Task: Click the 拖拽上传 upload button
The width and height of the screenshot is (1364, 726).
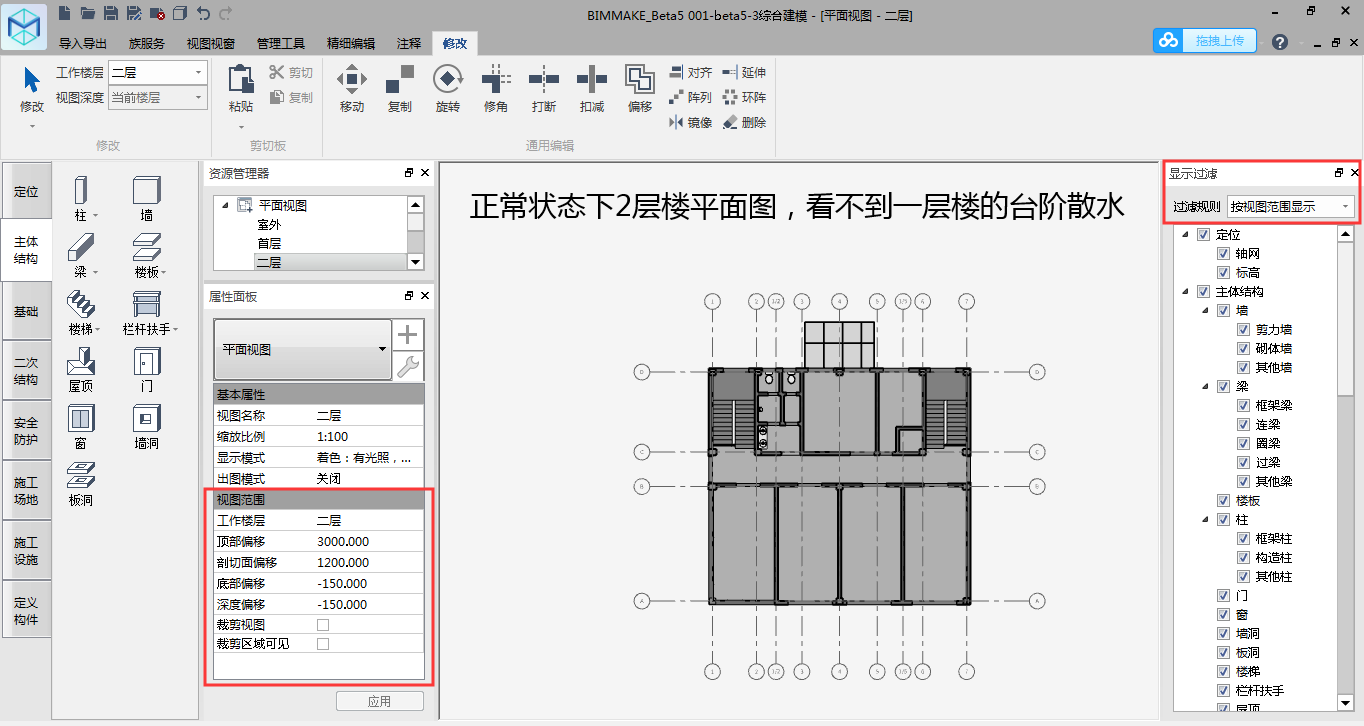Action: tap(1205, 41)
